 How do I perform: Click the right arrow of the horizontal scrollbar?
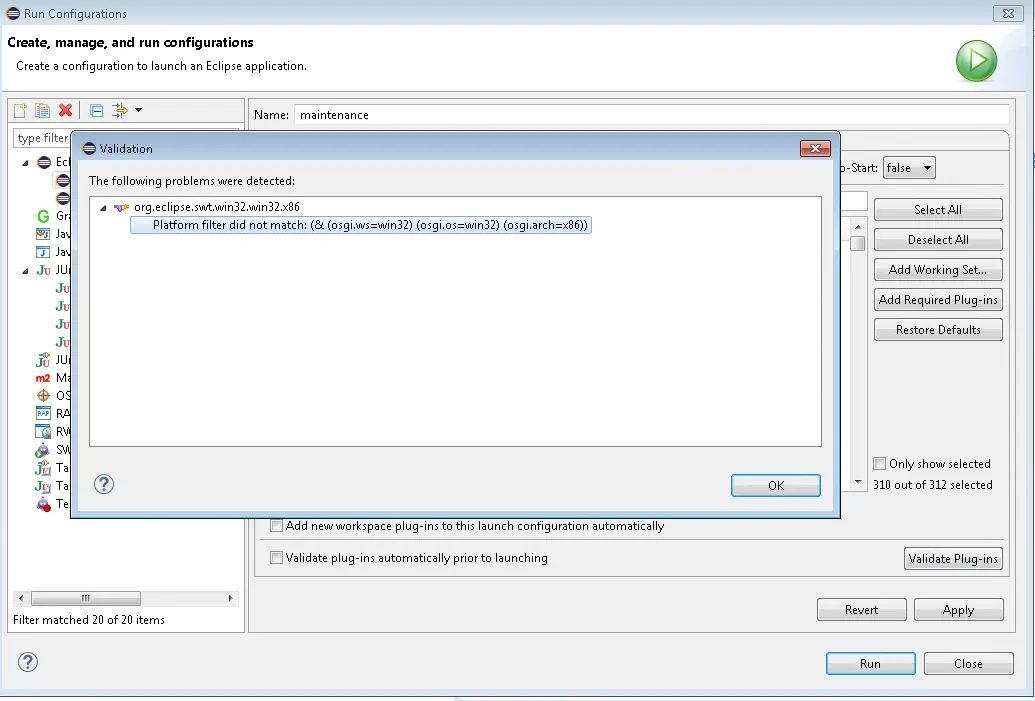(230, 598)
